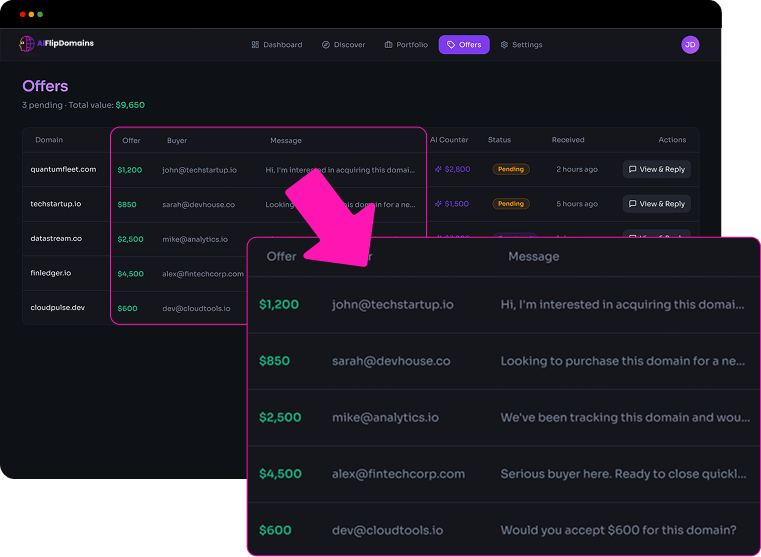Viewport: 761px width, 557px height.
Task: Click the Settings gear icon
Action: click(505, 45)
